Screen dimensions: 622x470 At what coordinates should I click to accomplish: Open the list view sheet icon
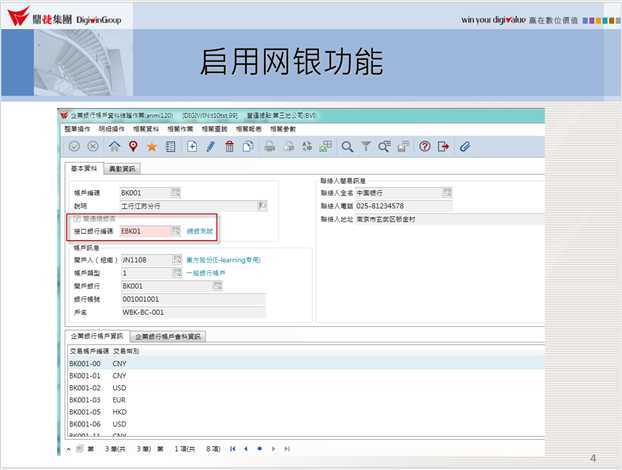171,147
